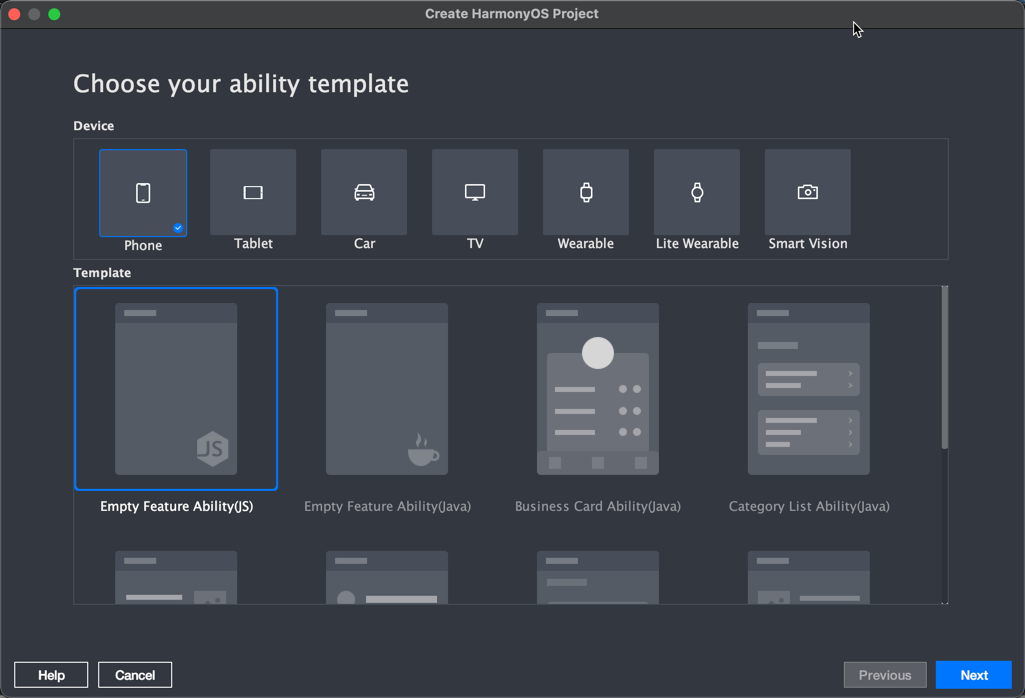
Task: Click the Help button
Action: (x=51, y=675)
